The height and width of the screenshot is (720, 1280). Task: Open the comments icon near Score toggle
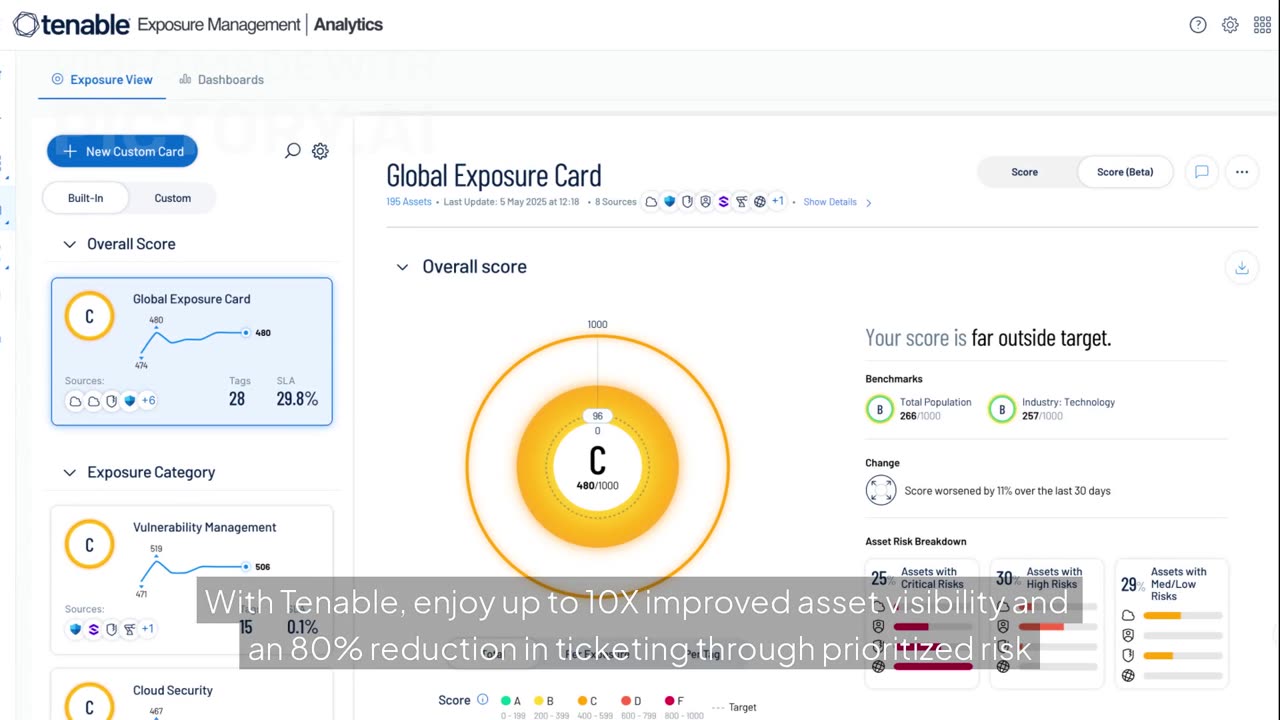[x=1201, y=172]
